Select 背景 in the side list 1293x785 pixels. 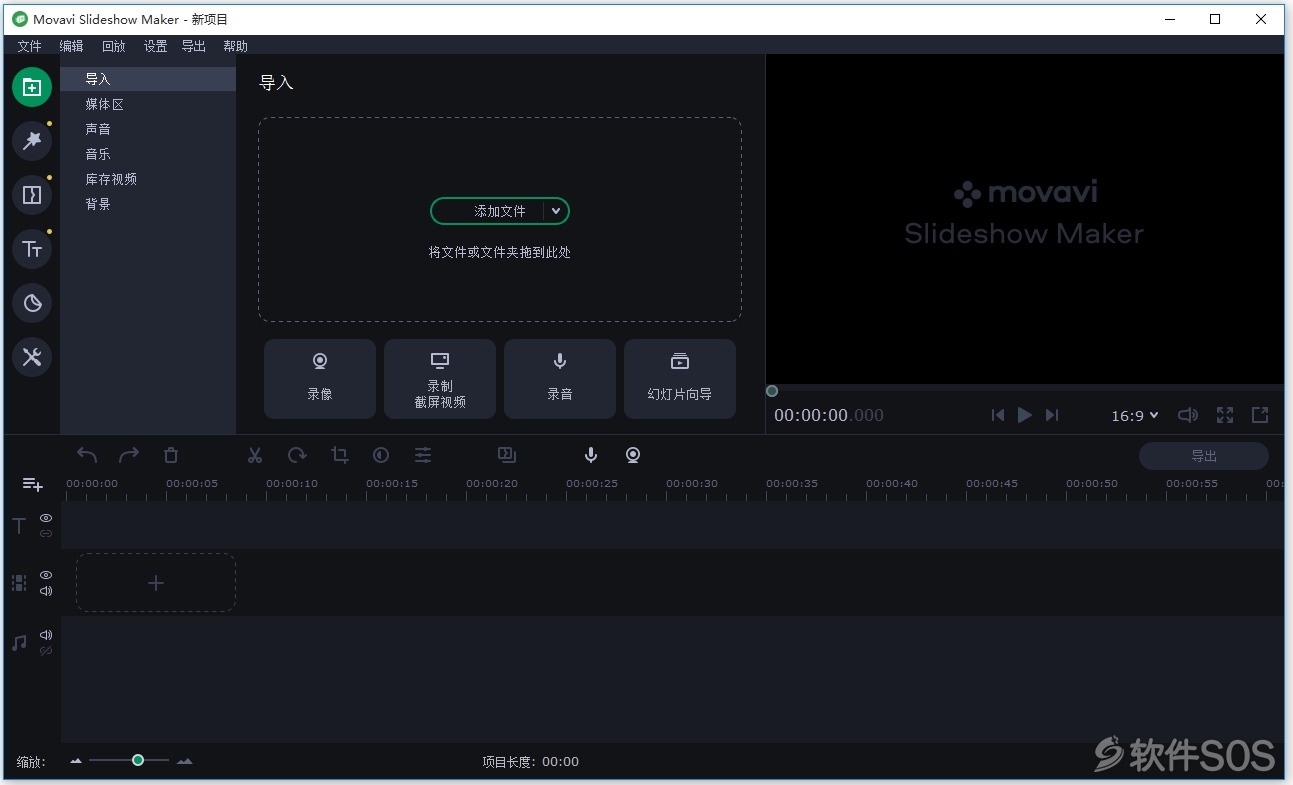point(148,204)
